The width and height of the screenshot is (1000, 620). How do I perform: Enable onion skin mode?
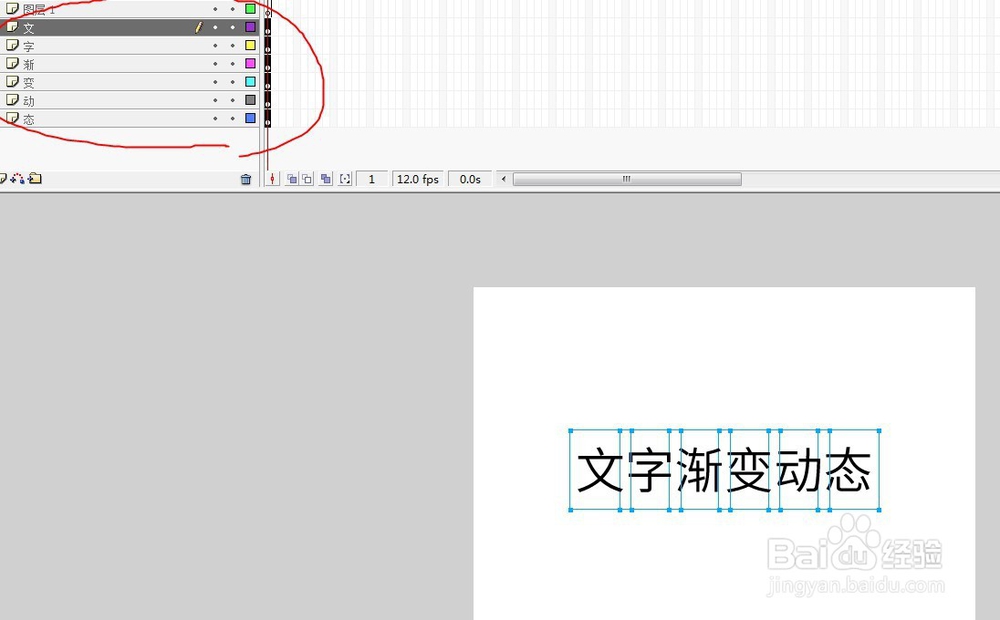(293, 178)
